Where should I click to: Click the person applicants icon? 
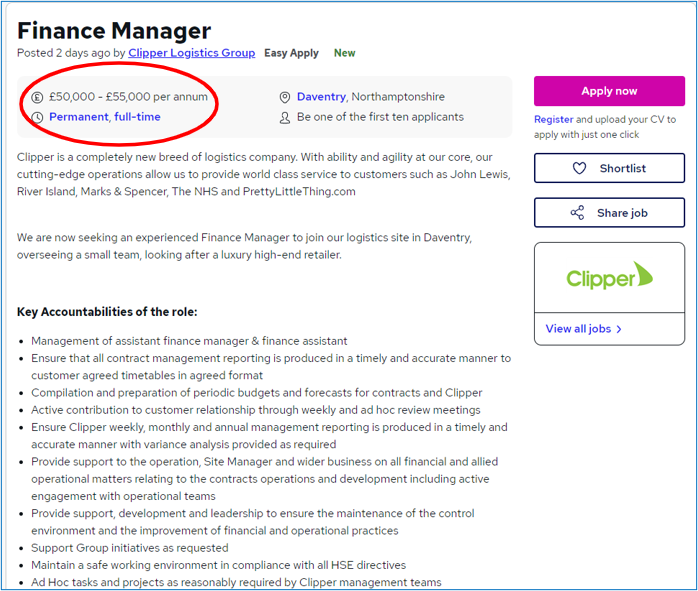(x=285, y=118)
